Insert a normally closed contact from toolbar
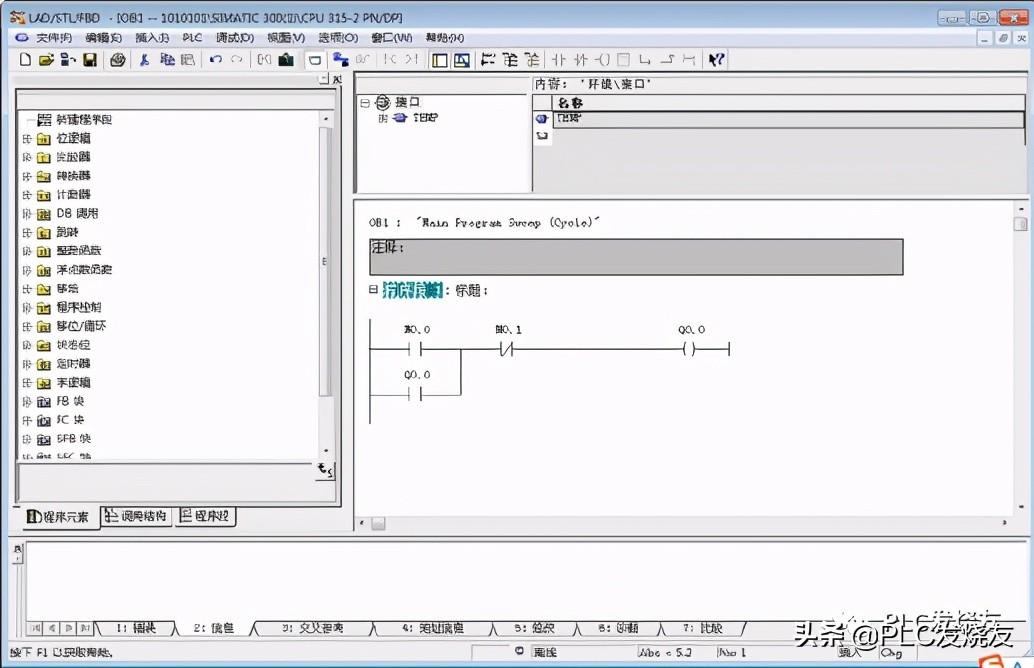Screen dimensions: 1034x668 tap(580, 60)
